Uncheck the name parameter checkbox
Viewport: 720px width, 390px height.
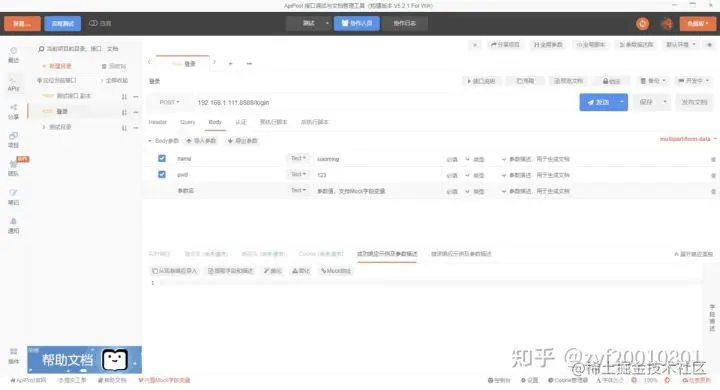point(162,158)
